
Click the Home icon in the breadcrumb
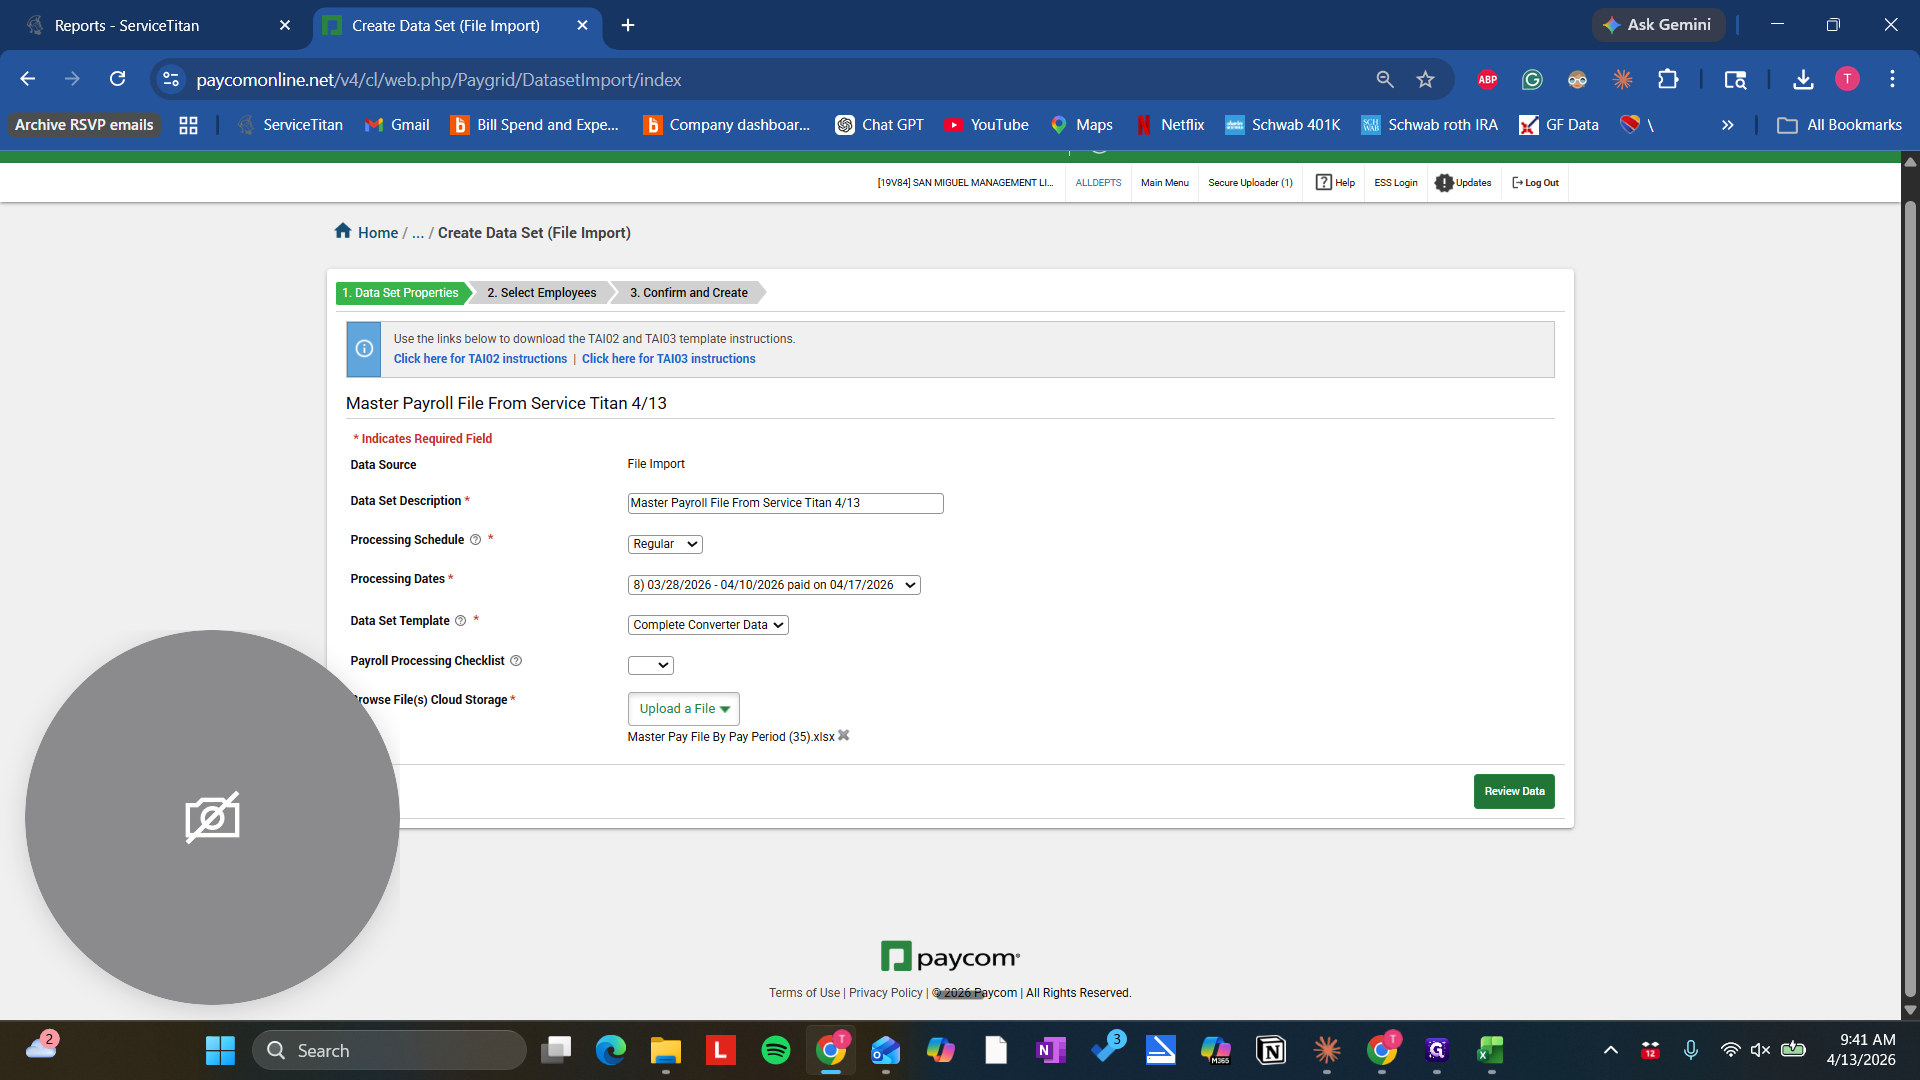tap(342, 231)
